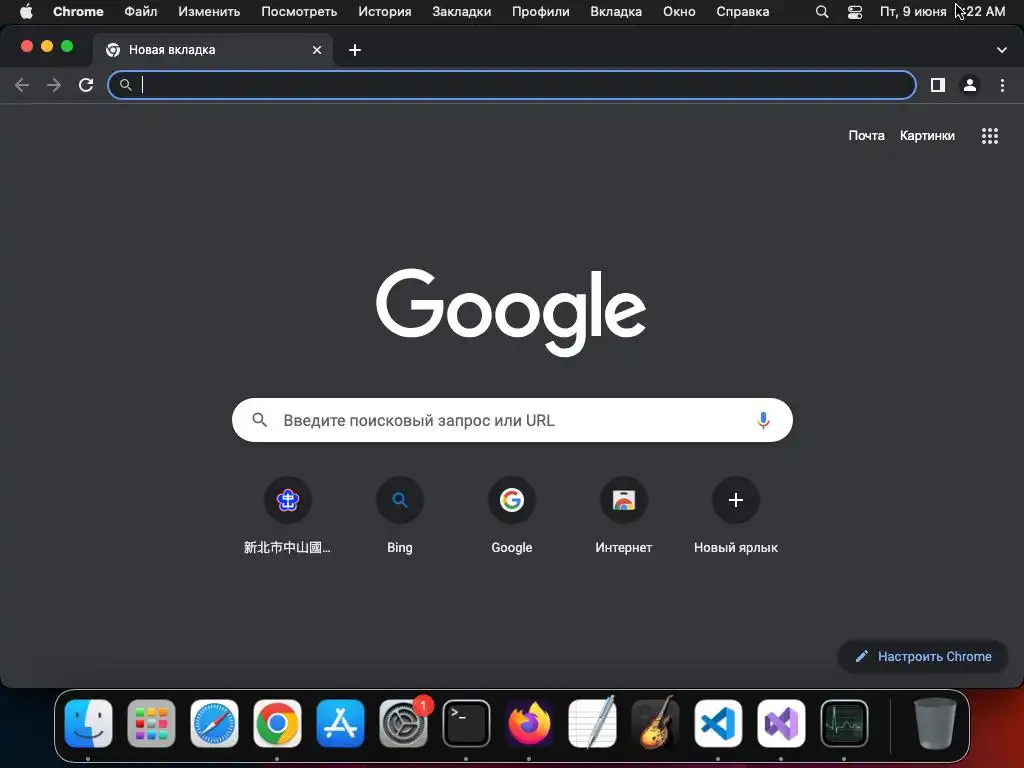
Task: Reload the page with the refresh icon
Action: point(86,85)
